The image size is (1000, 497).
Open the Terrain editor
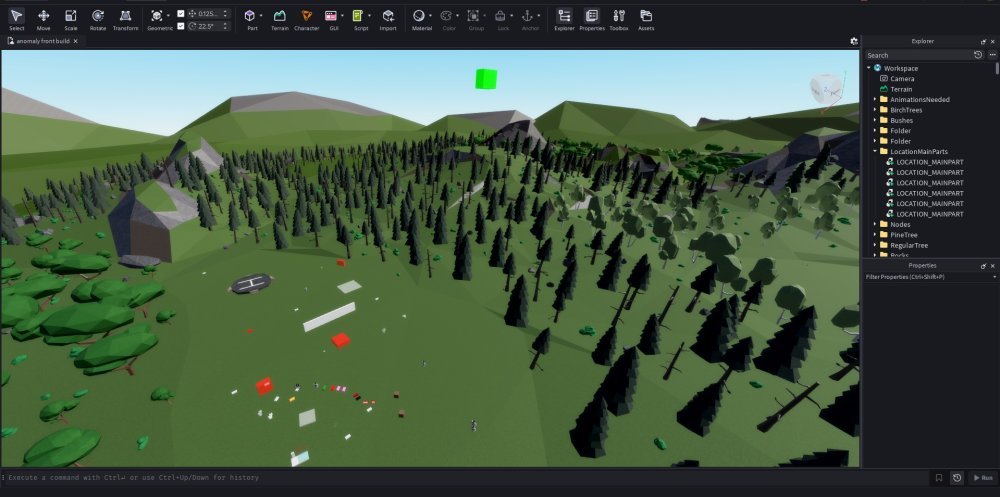(280, 19)
